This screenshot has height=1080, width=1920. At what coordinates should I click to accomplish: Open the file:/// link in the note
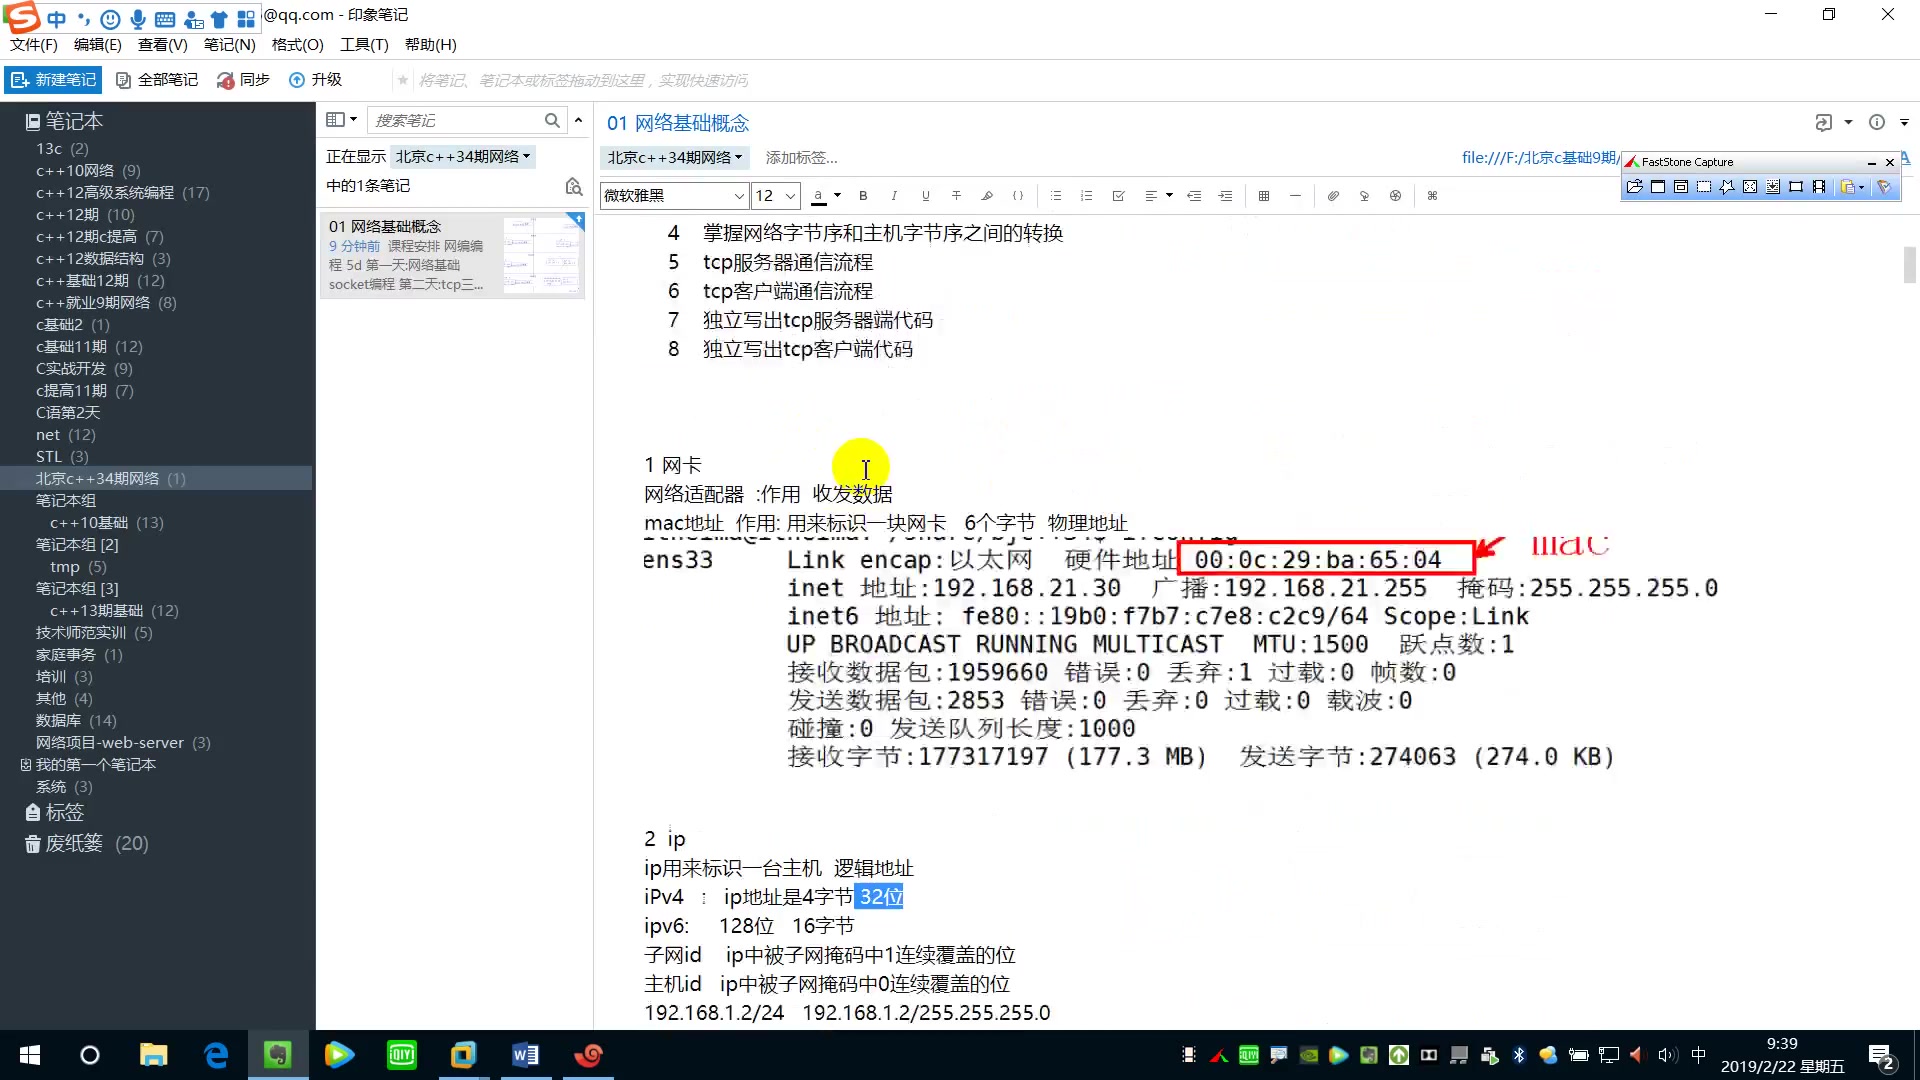[1537, 157]
